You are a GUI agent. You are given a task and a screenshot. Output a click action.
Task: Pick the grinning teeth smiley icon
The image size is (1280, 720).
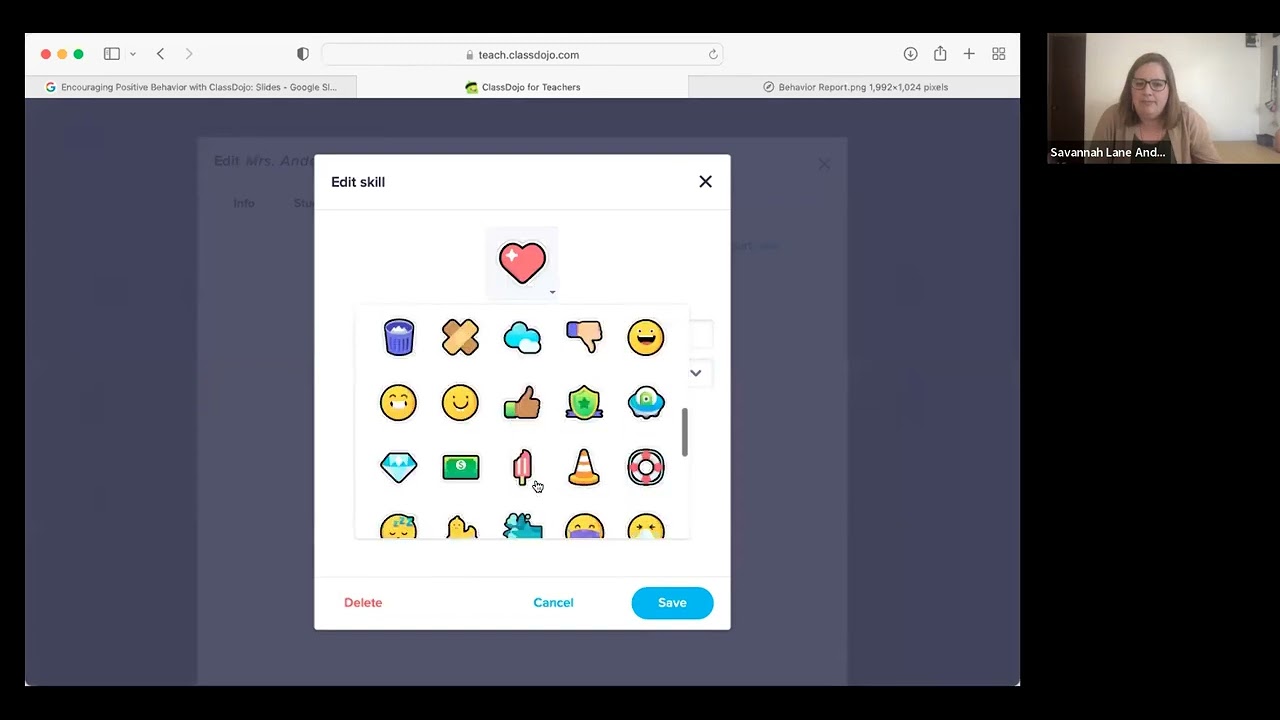tap(398, 403)
